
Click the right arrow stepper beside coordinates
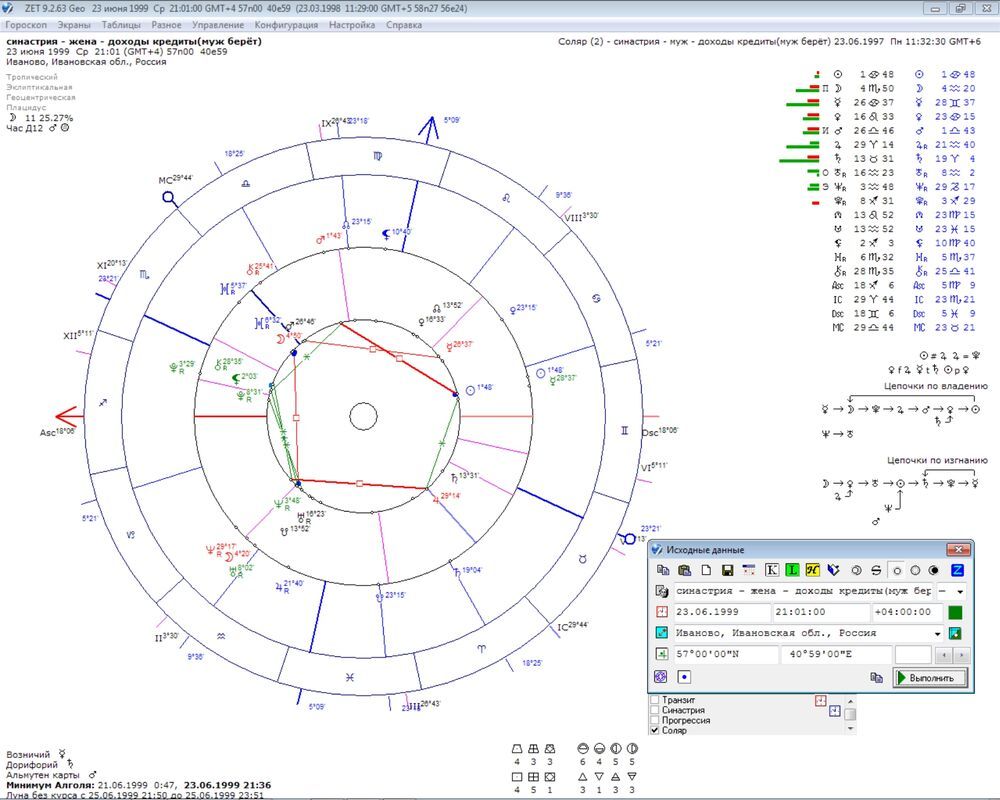tap(962, 655)
